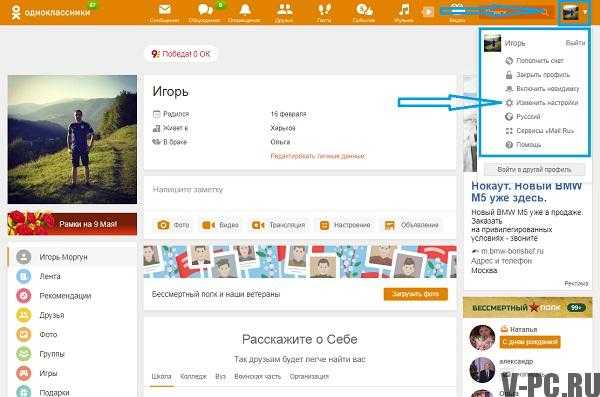
Task: Click Друзья icon in left sidebar
Action: coord(24,315)
